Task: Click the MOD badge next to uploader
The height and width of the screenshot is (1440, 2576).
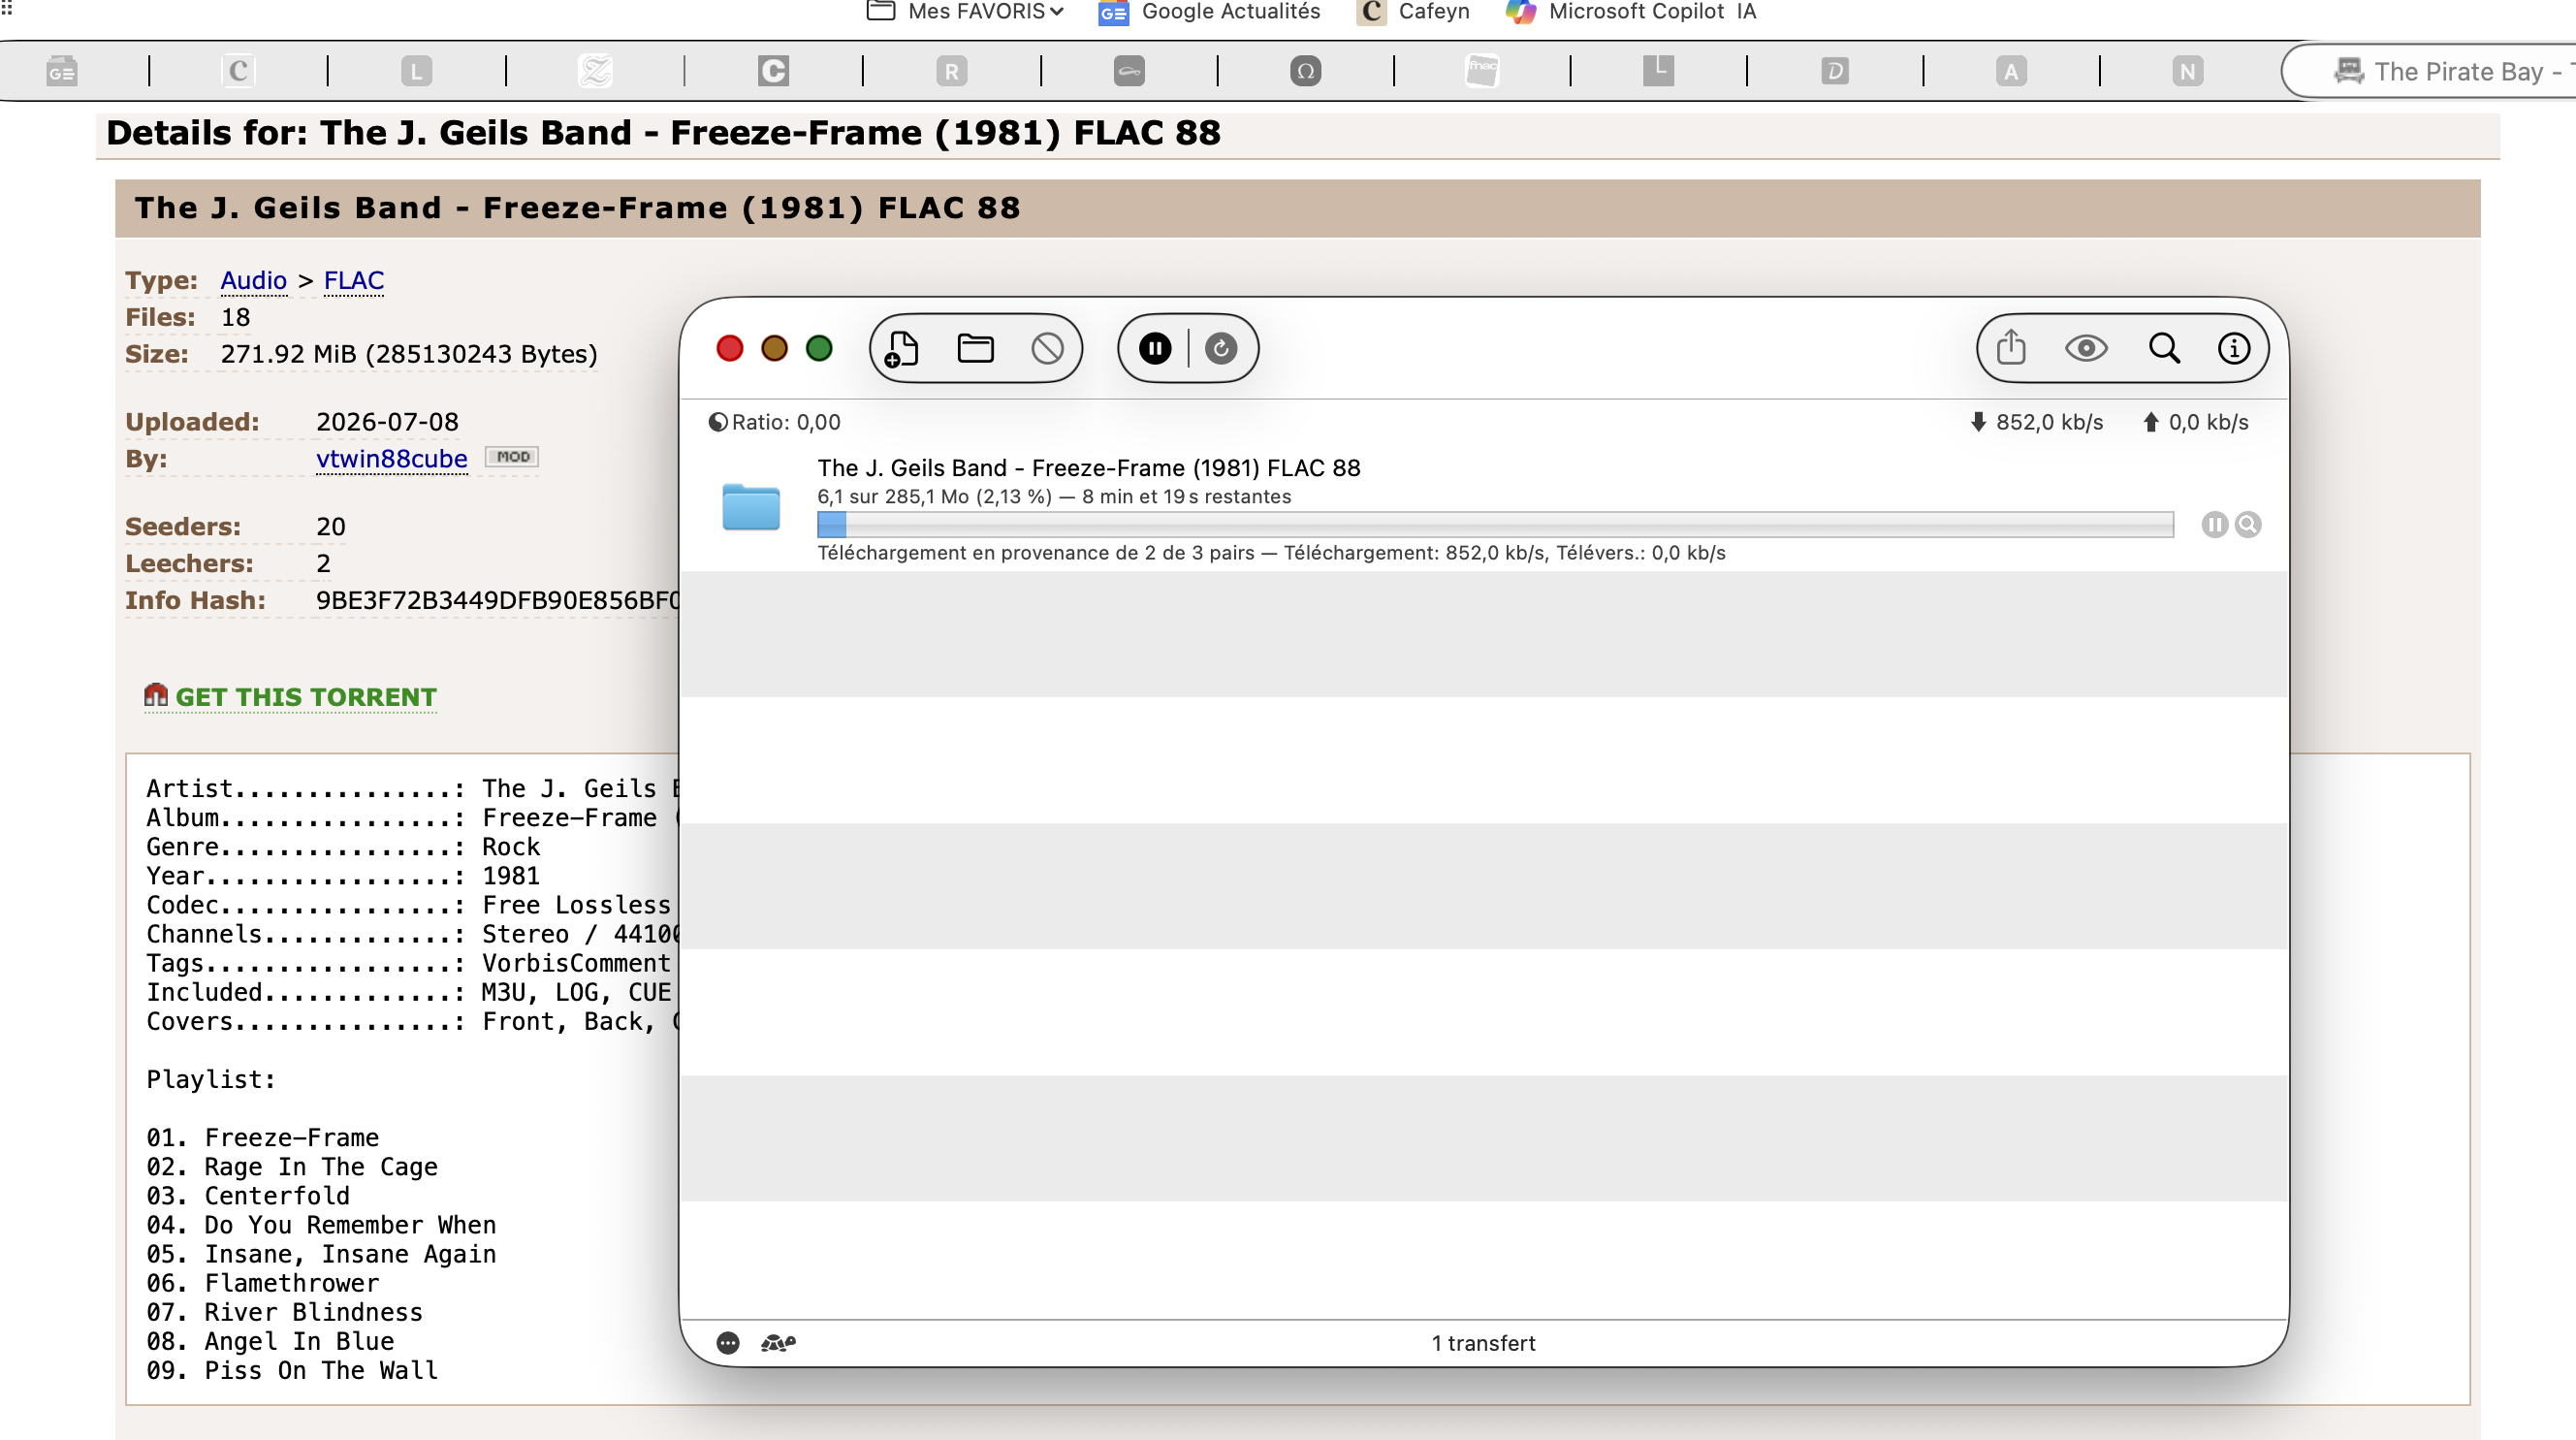Action: click(x=512, y=457)
